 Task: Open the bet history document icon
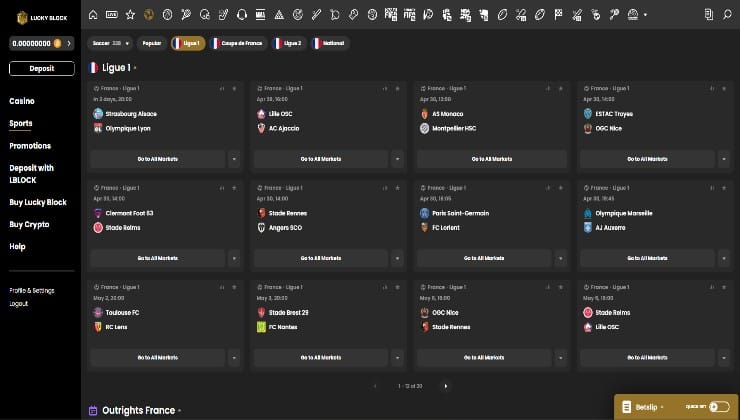(x=708, y=15)
